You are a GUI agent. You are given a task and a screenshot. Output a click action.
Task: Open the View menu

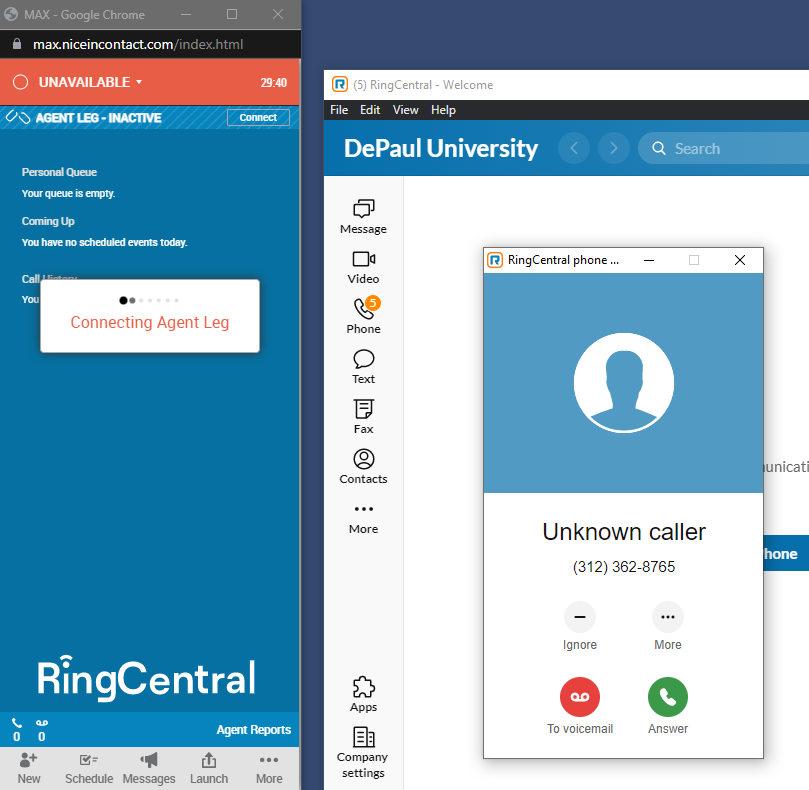coord(405,110)
